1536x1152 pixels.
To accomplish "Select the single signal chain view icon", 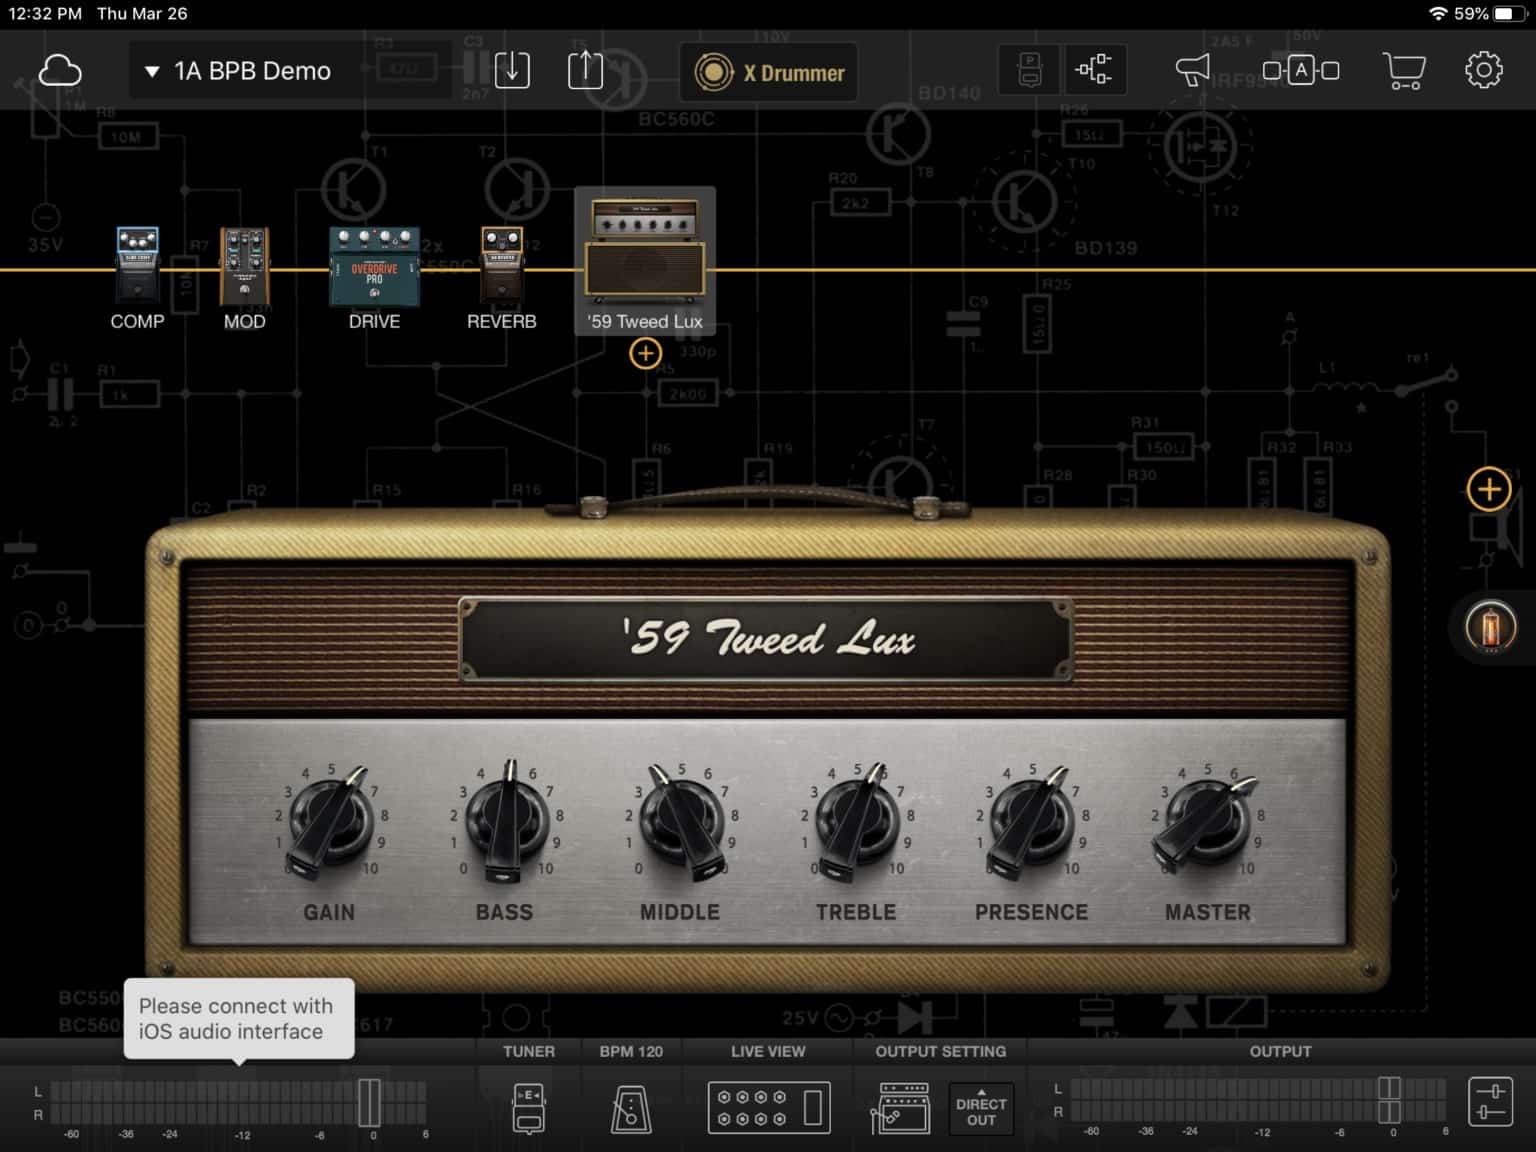I will point(1030,70).
